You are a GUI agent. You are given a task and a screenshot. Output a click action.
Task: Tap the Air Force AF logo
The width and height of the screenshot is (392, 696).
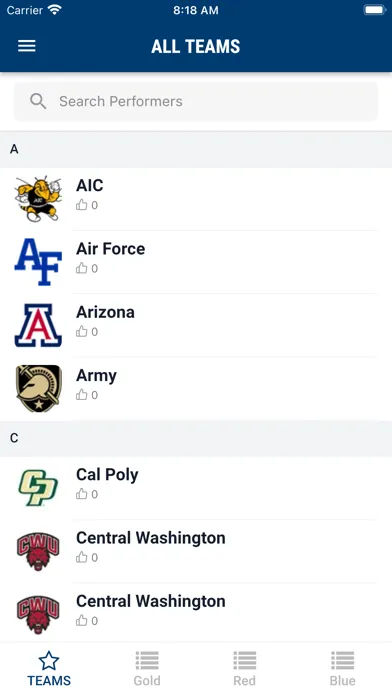point(38,261)
